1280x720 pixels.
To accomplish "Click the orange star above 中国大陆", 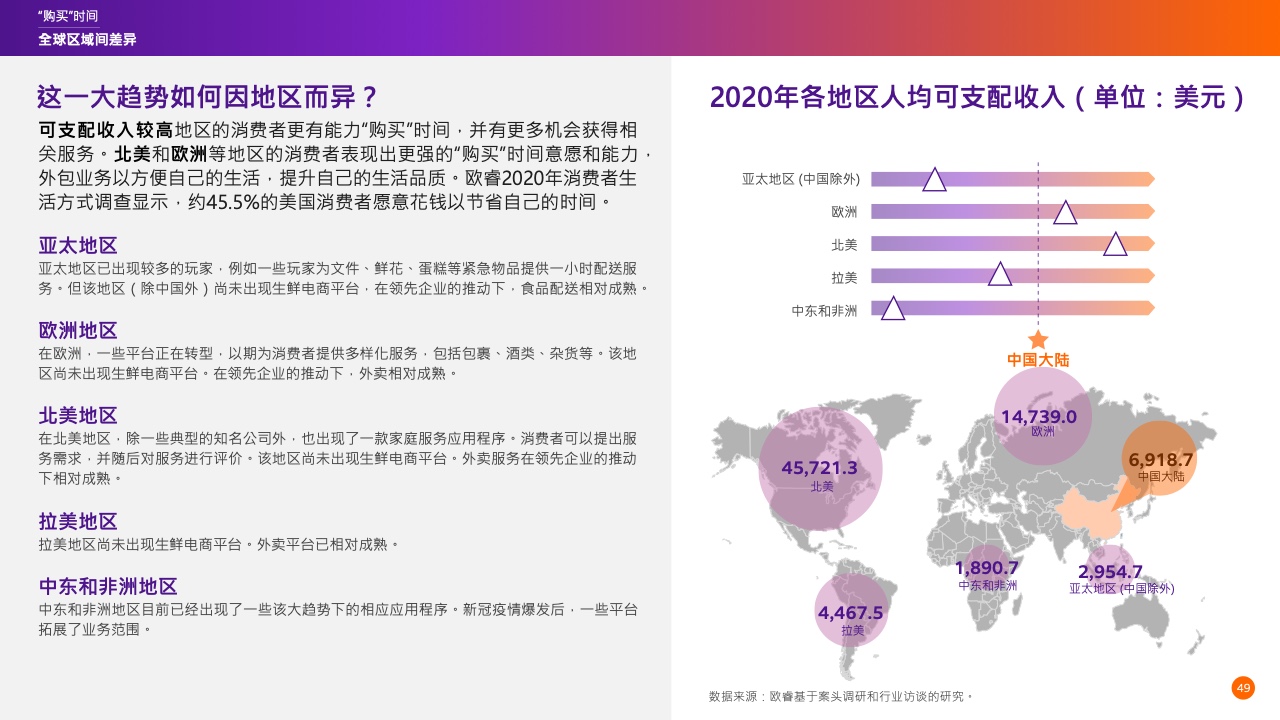I will [1038, 340].
